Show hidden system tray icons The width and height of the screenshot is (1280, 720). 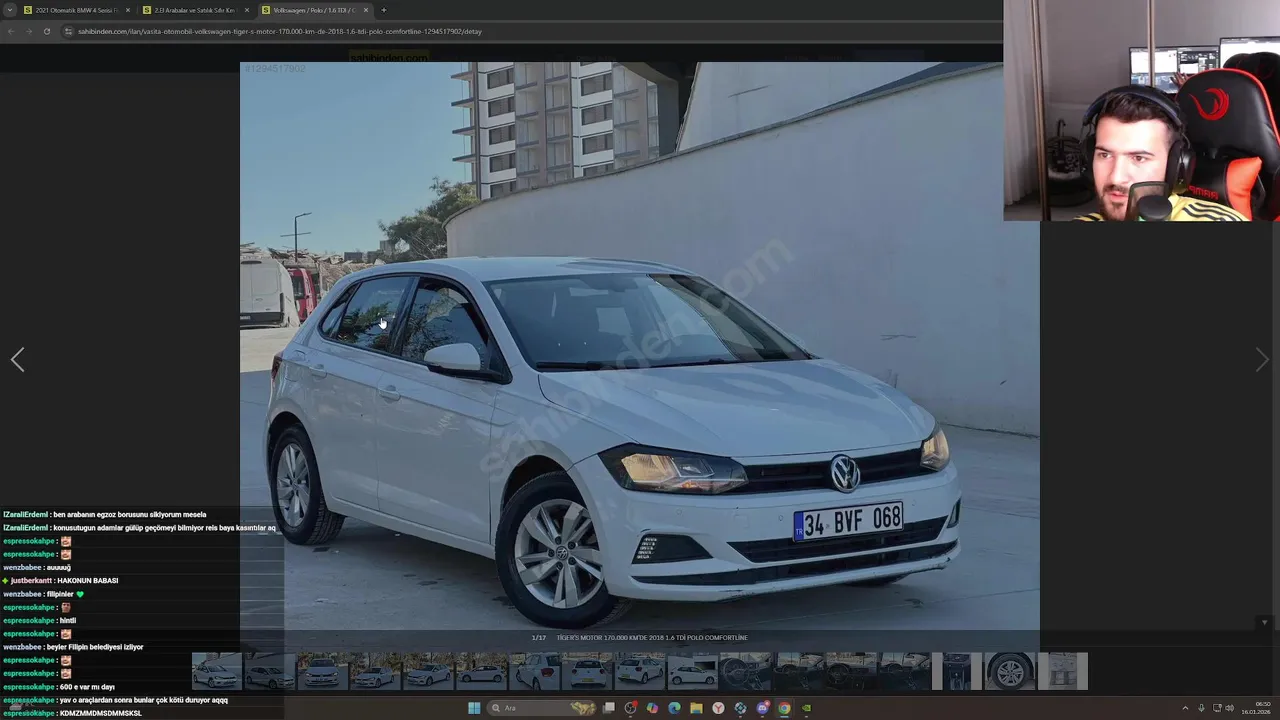click(x=1186, y=708)
